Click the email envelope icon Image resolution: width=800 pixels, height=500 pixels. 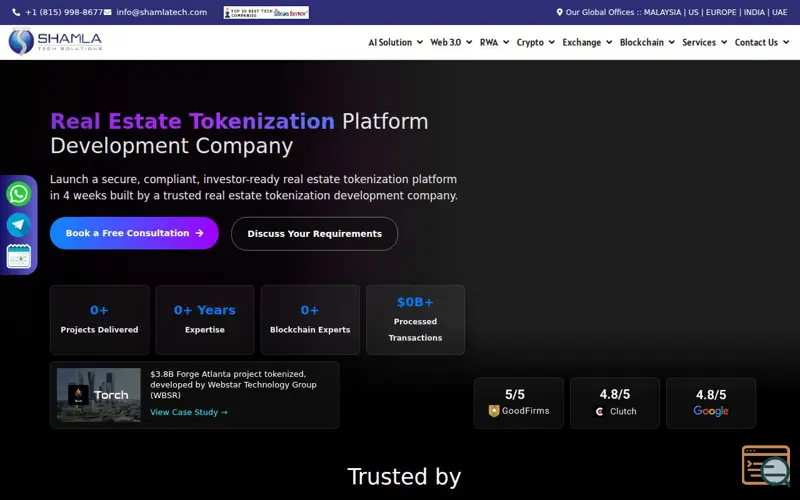108,12
